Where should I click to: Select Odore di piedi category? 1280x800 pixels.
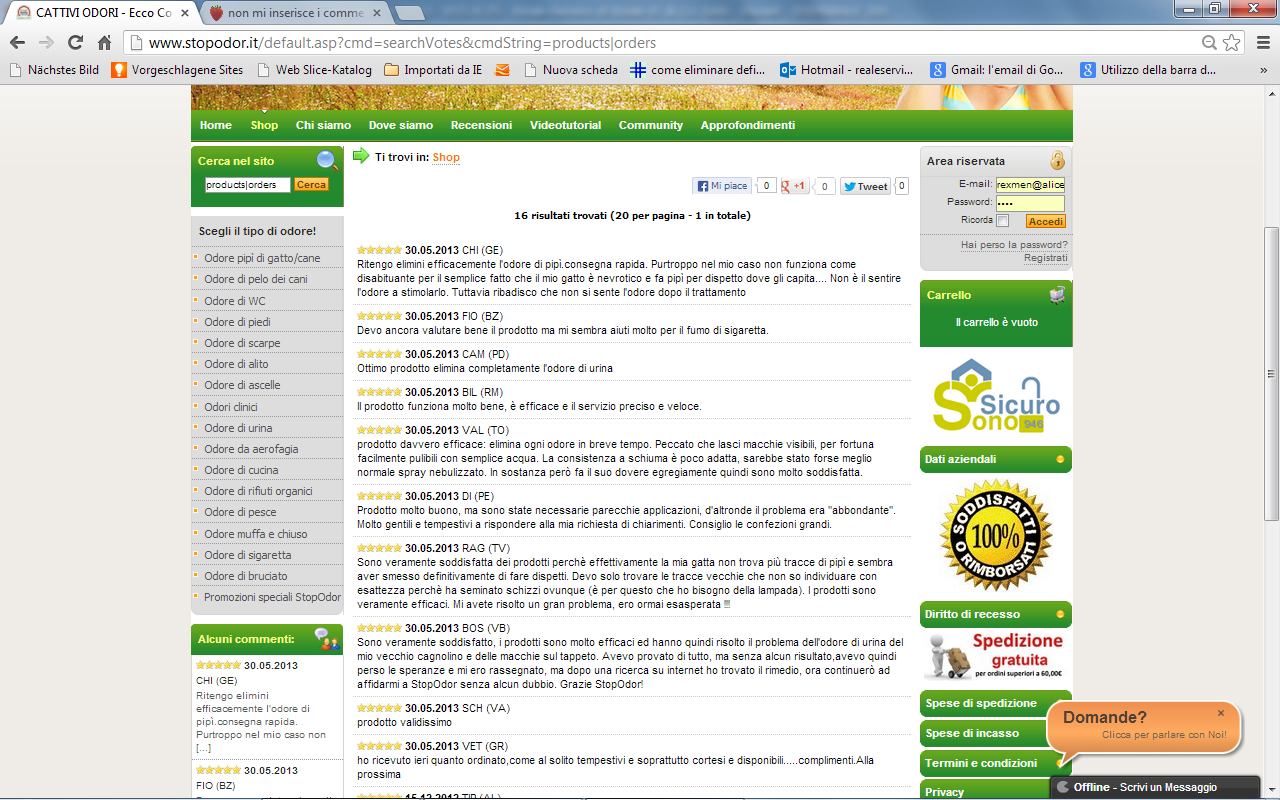pos(237,322)
